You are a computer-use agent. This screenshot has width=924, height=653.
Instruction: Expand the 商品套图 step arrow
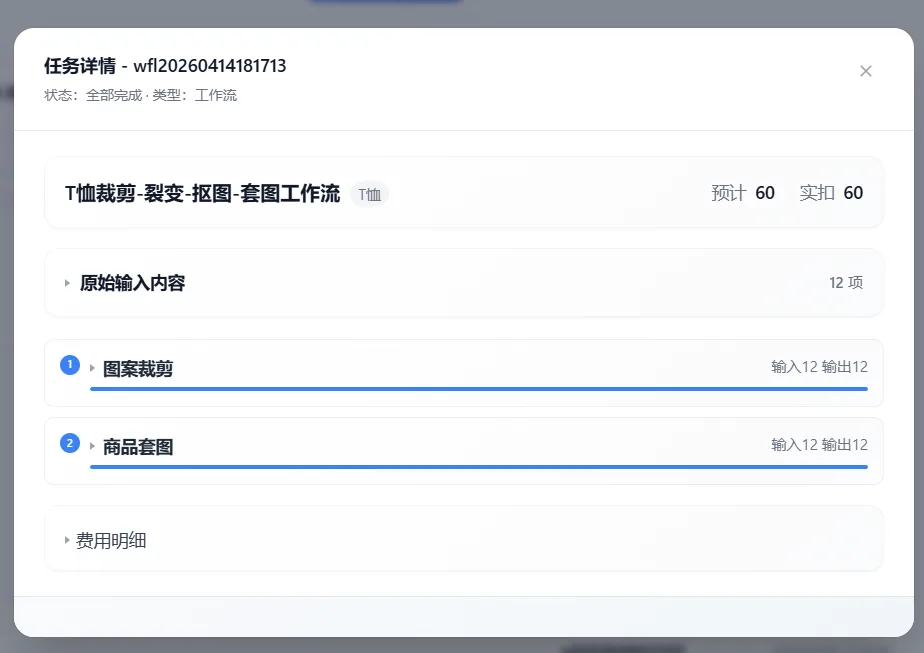point(92,446)
